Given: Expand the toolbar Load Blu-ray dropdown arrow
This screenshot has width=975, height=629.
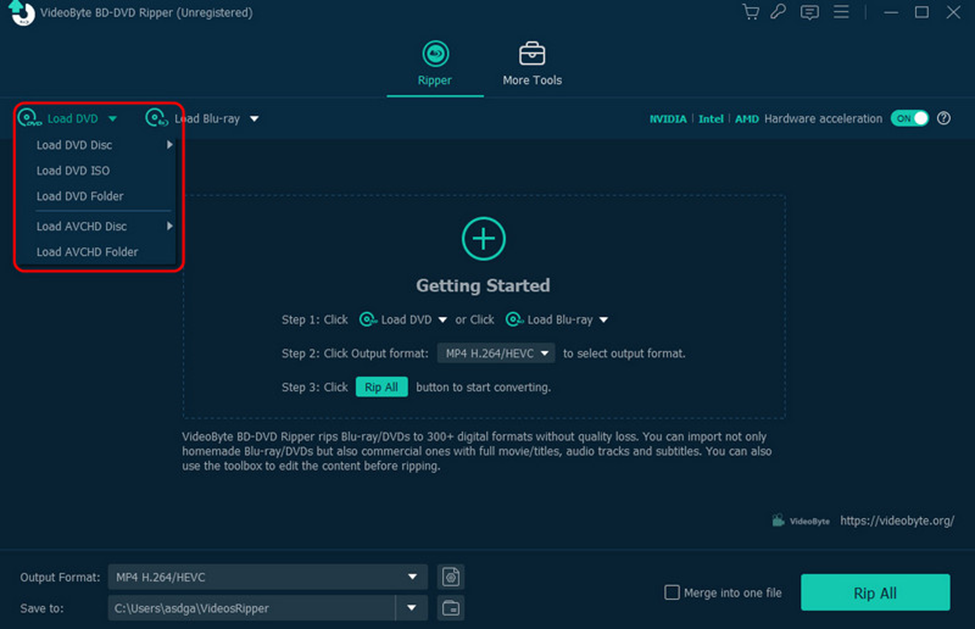Looking at the screenshot, I should pos(254,119).
